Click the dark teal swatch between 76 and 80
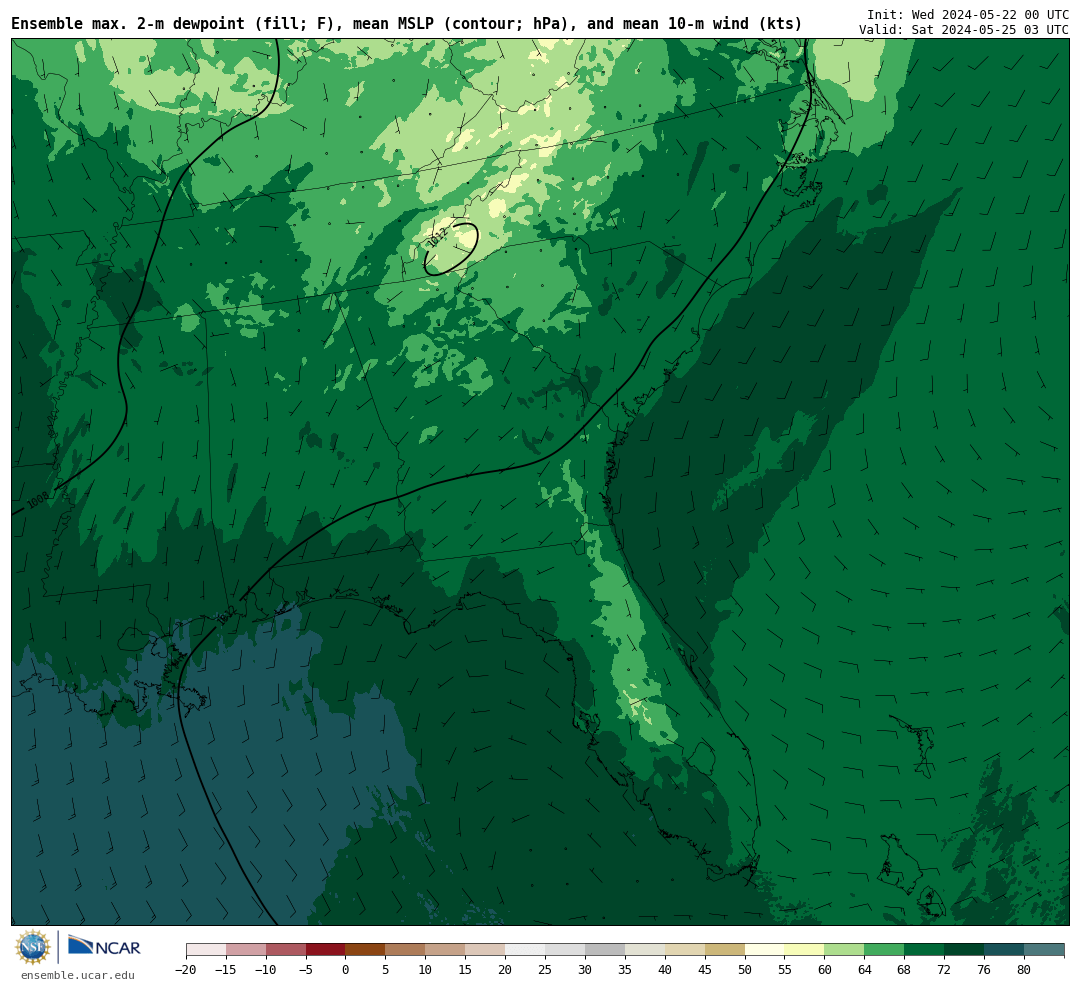The height and width of the screenshot is (988, 1080). point(1005,950)
